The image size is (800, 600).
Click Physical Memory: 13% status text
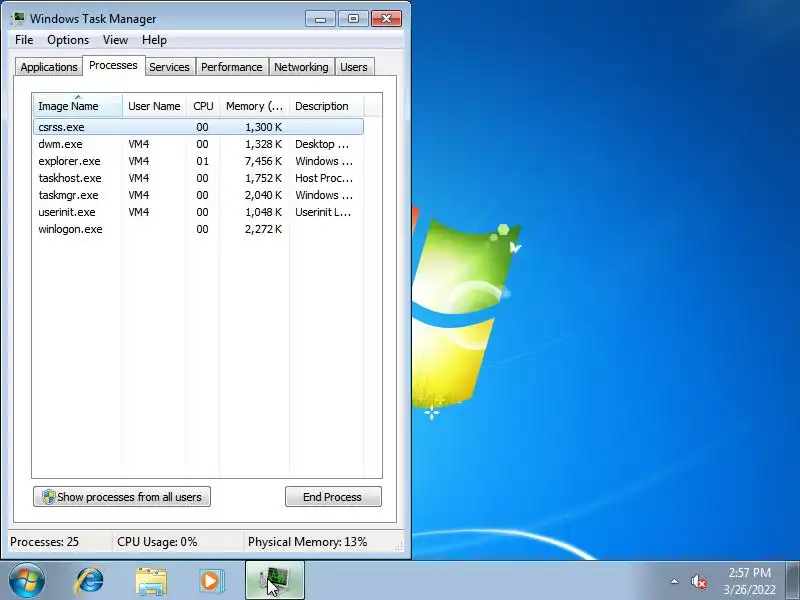pyautogui.click(x=308, y=542)
